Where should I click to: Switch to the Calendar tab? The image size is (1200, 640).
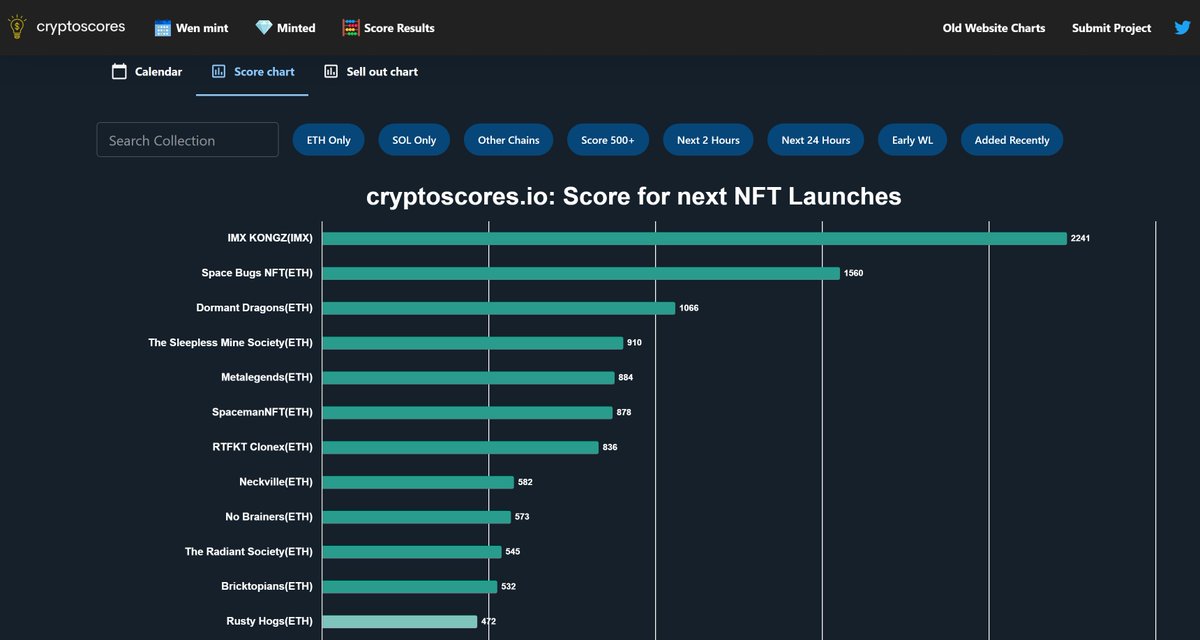coord(147,71)
